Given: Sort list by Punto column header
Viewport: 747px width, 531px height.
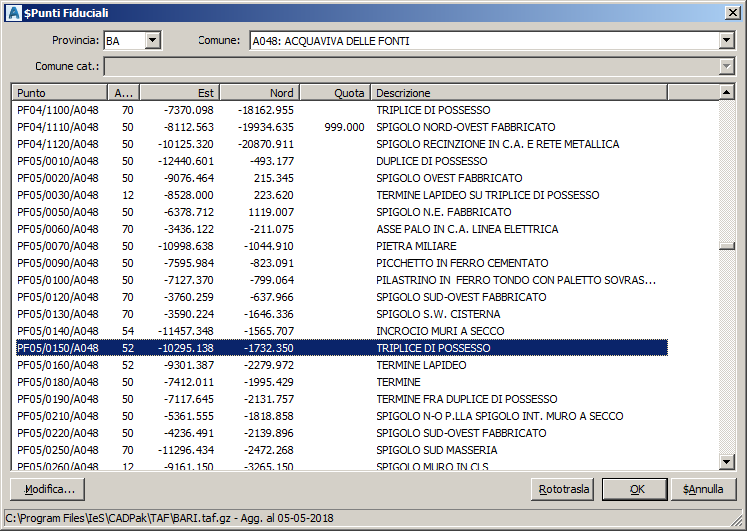Looking at the screenshot, I should click(x=57, y=93).
